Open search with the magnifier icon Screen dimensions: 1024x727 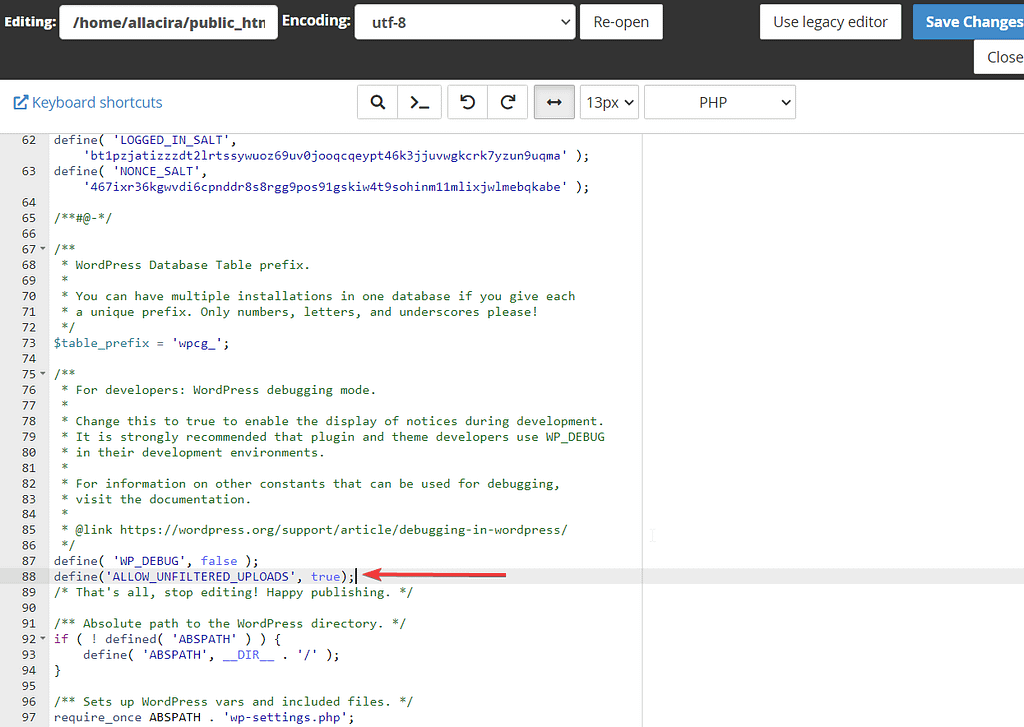[378, 101]
